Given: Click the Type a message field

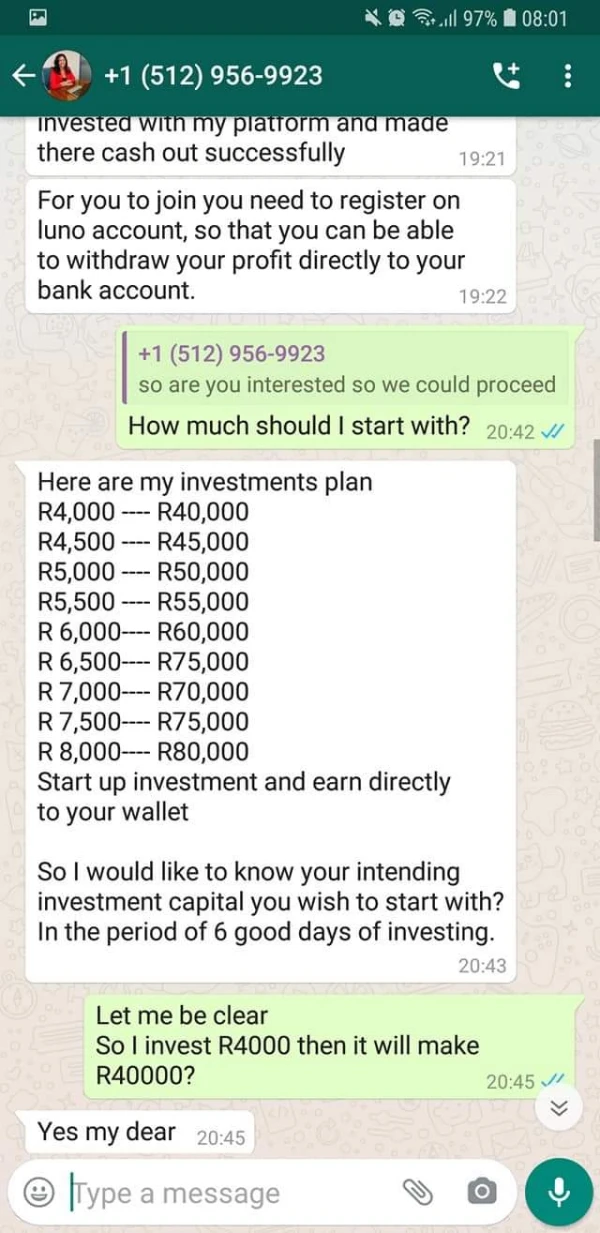Looking at the screenshot, I should (230, 1193).
